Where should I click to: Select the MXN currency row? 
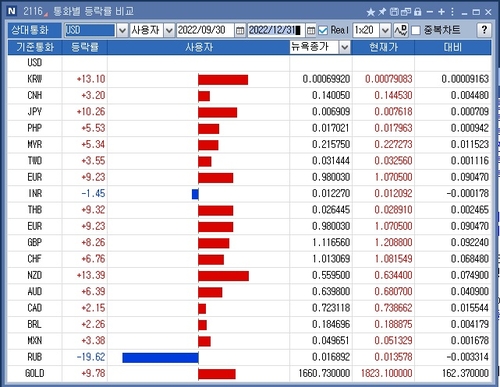pyautogui.click(x=249, y=341)
